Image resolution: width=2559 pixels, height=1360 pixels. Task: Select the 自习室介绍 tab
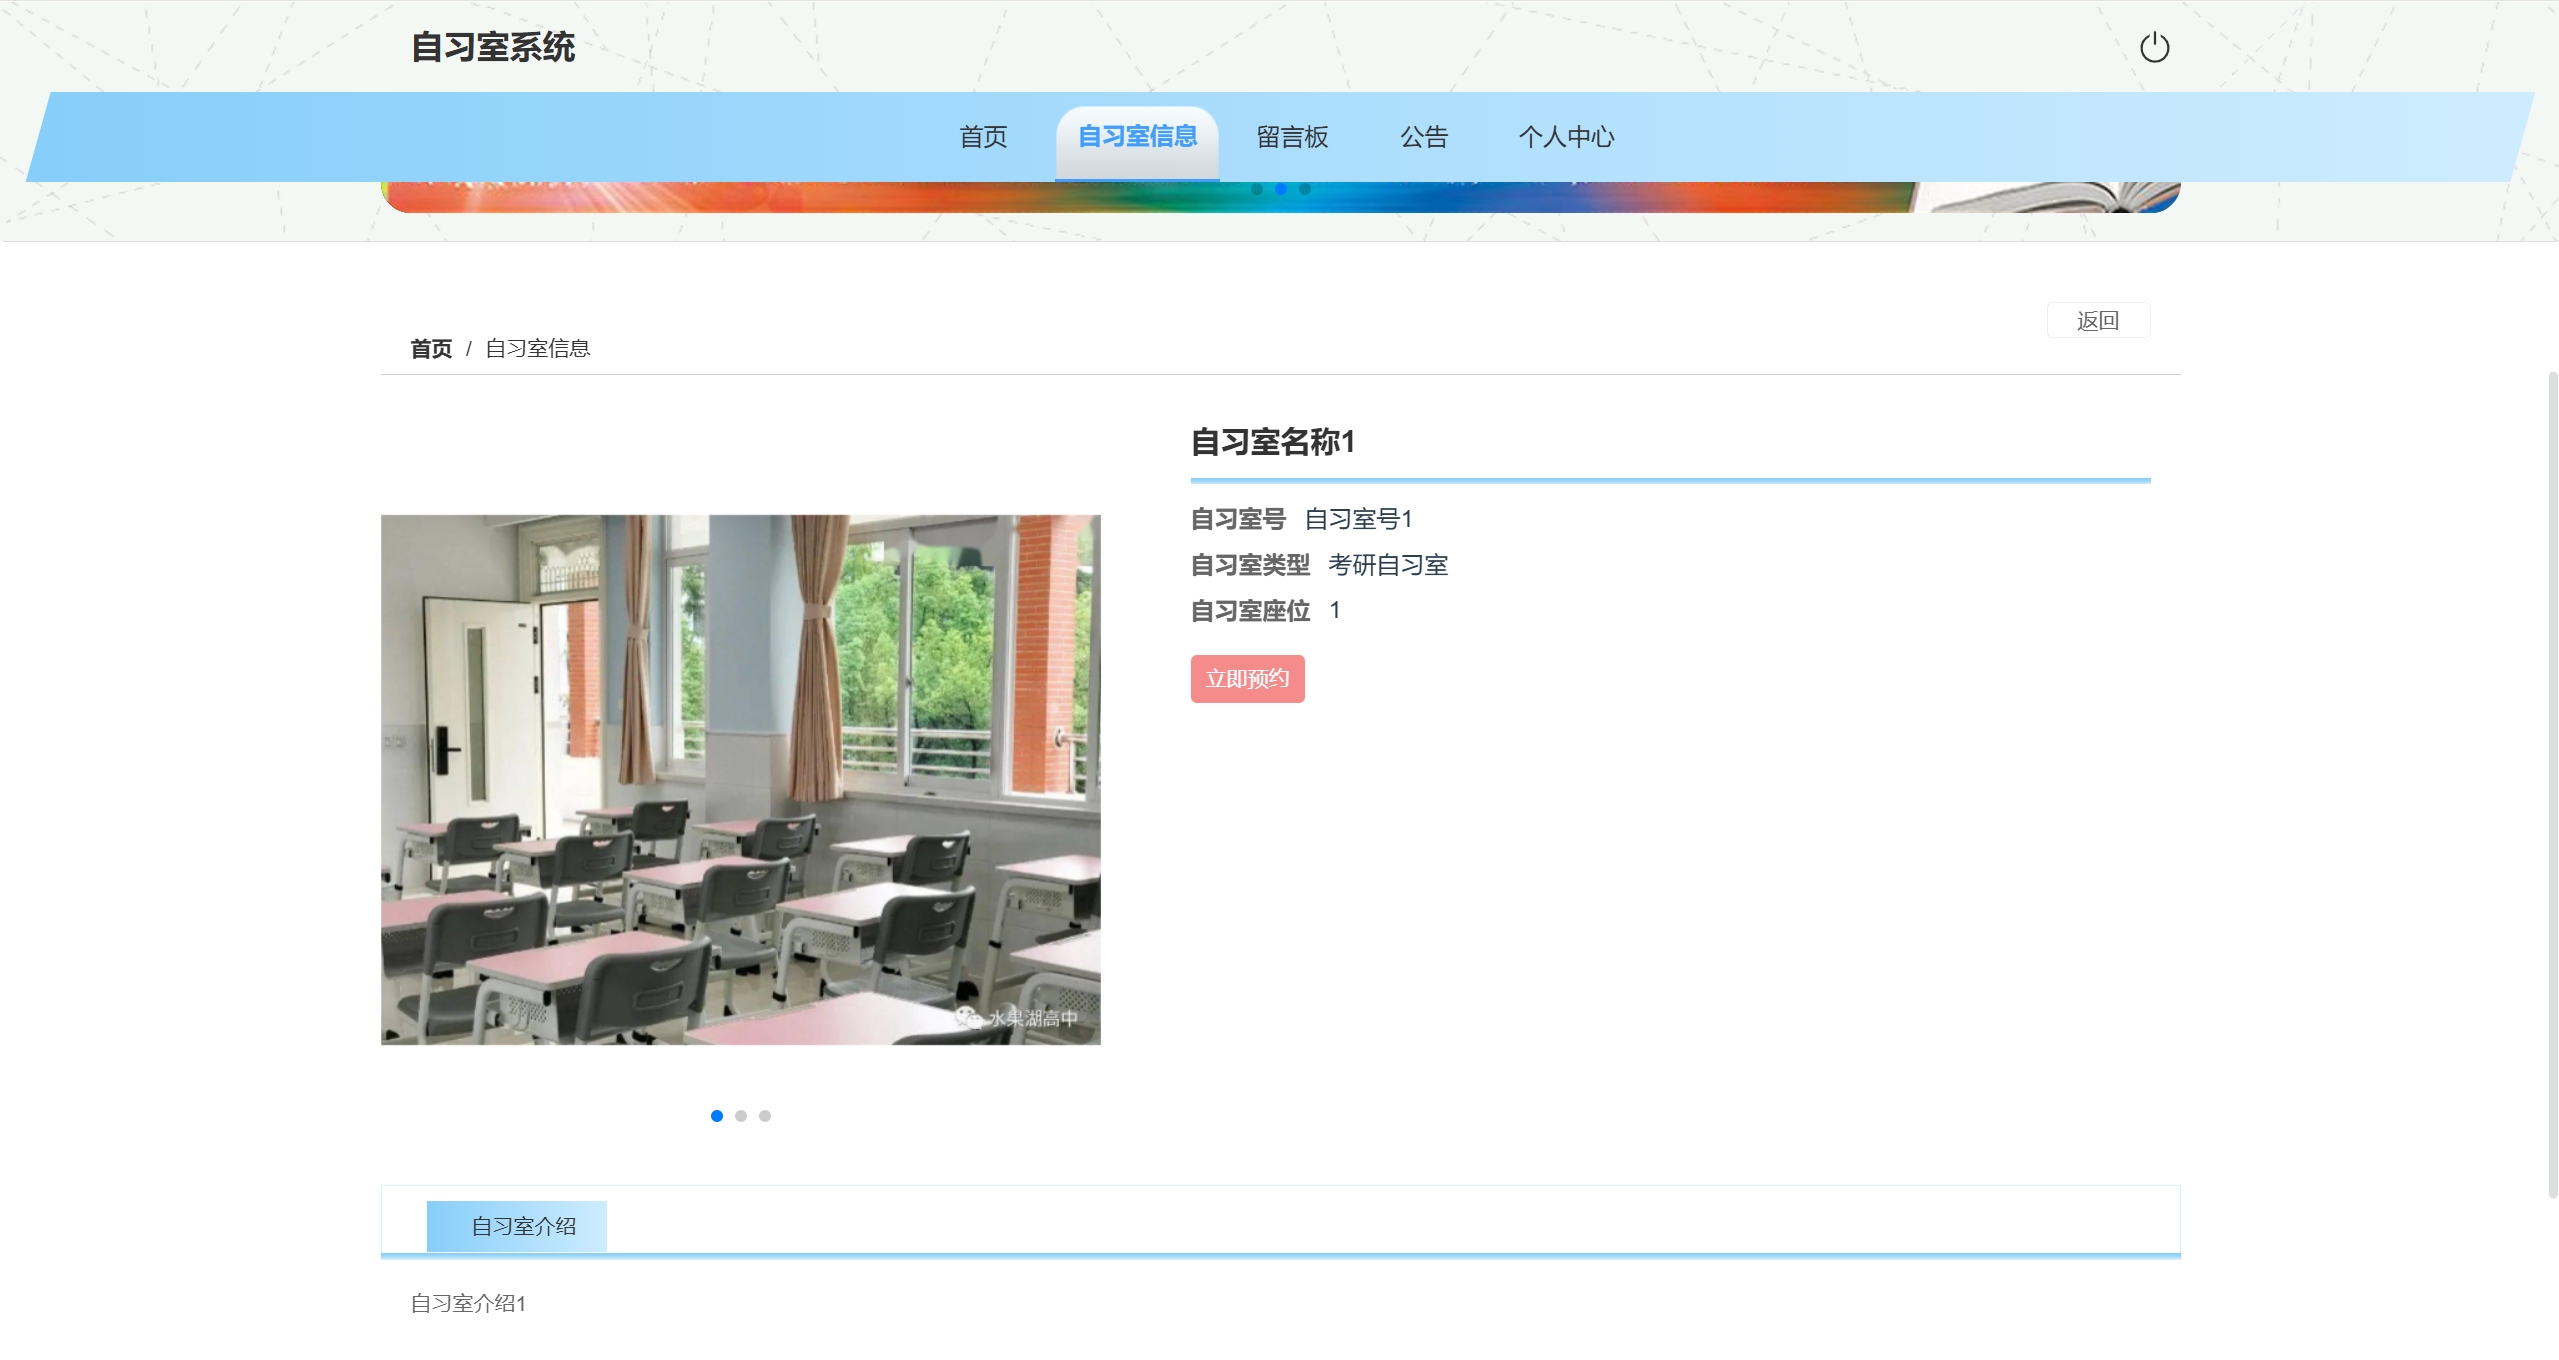[516, 1226]
